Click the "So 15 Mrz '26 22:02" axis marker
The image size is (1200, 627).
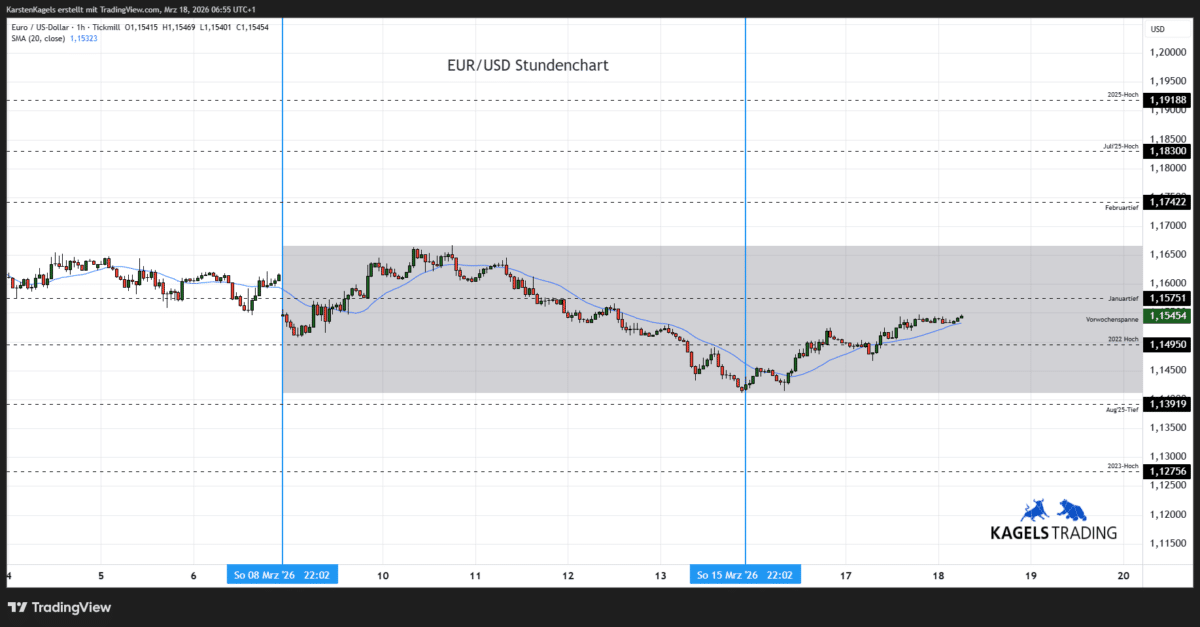pos(744,574)
